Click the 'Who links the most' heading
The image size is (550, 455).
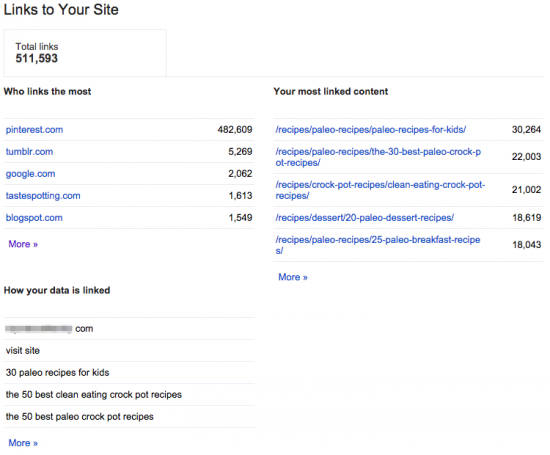click(x=47, y=92)
